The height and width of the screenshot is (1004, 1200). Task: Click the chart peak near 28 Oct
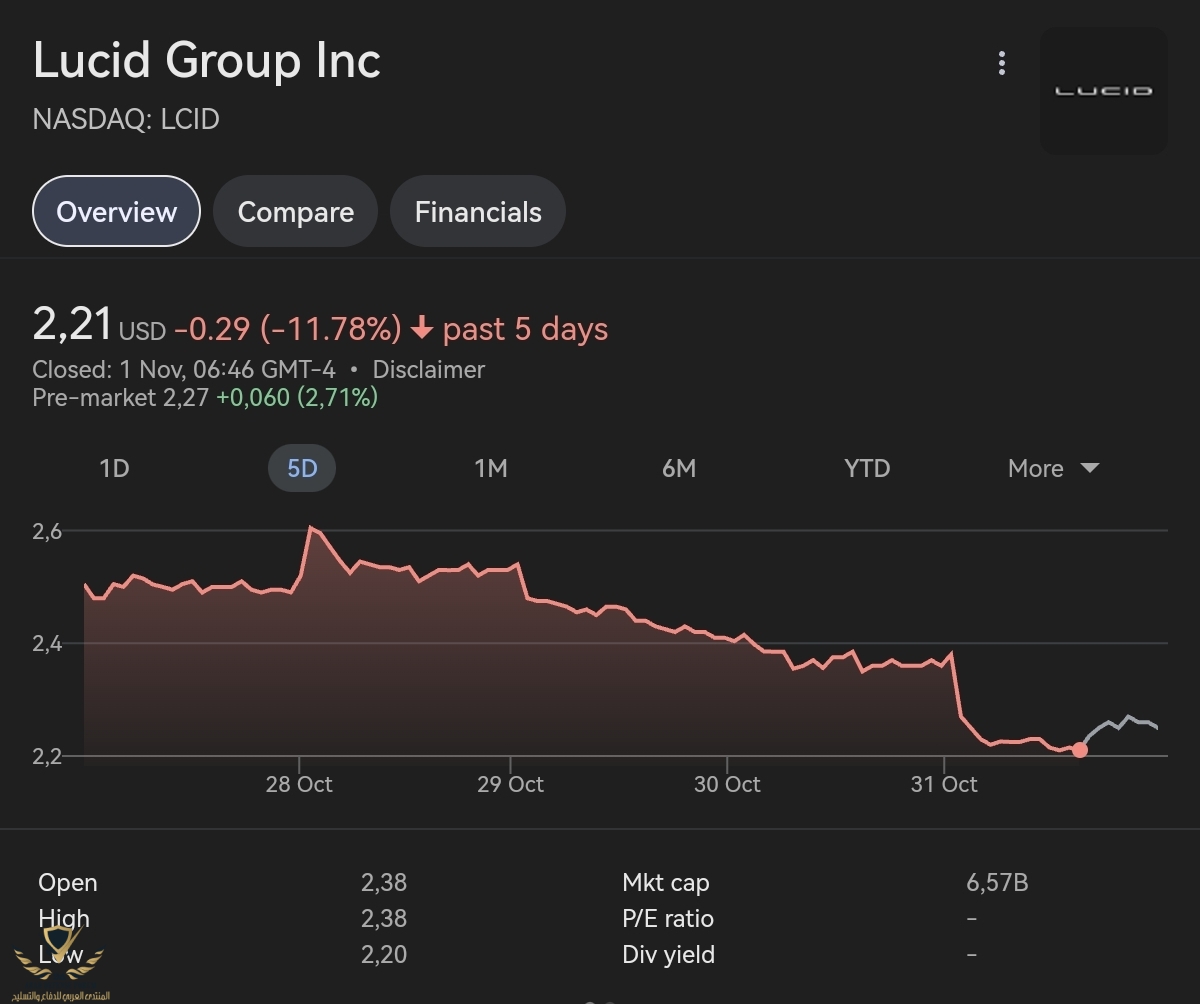(x=311, y=527)
